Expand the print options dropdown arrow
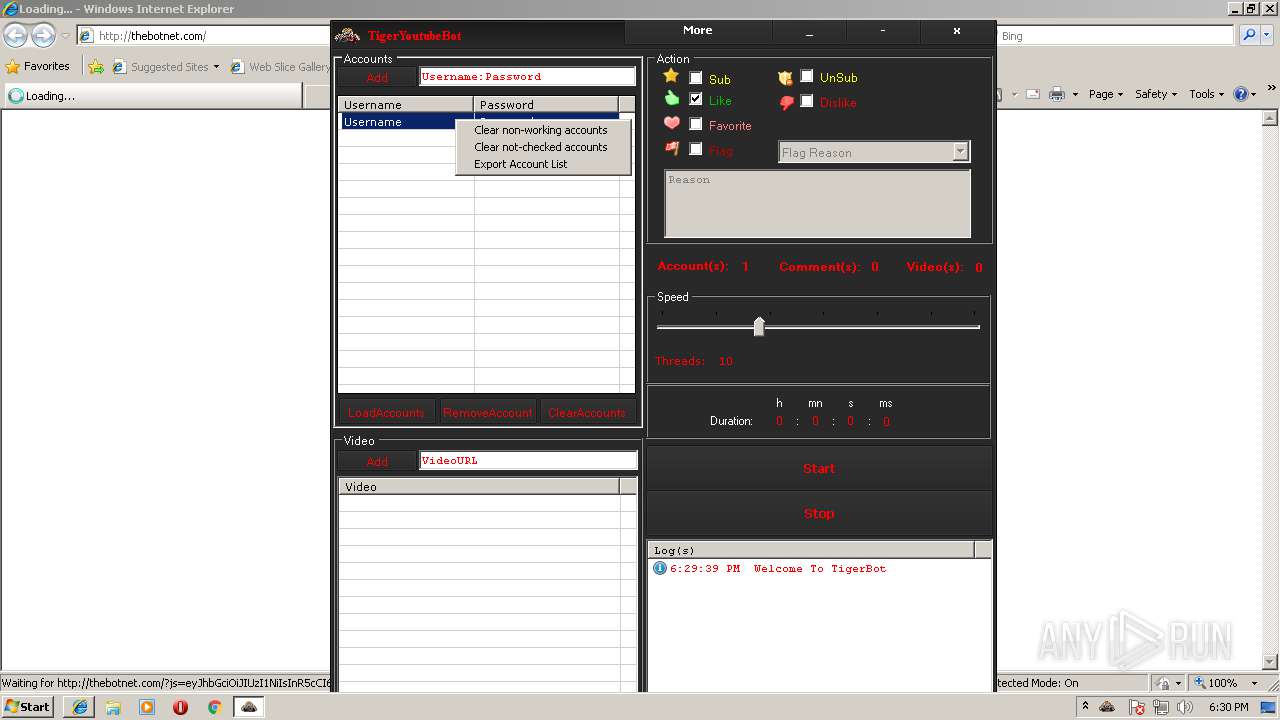 coord(1075,94)
